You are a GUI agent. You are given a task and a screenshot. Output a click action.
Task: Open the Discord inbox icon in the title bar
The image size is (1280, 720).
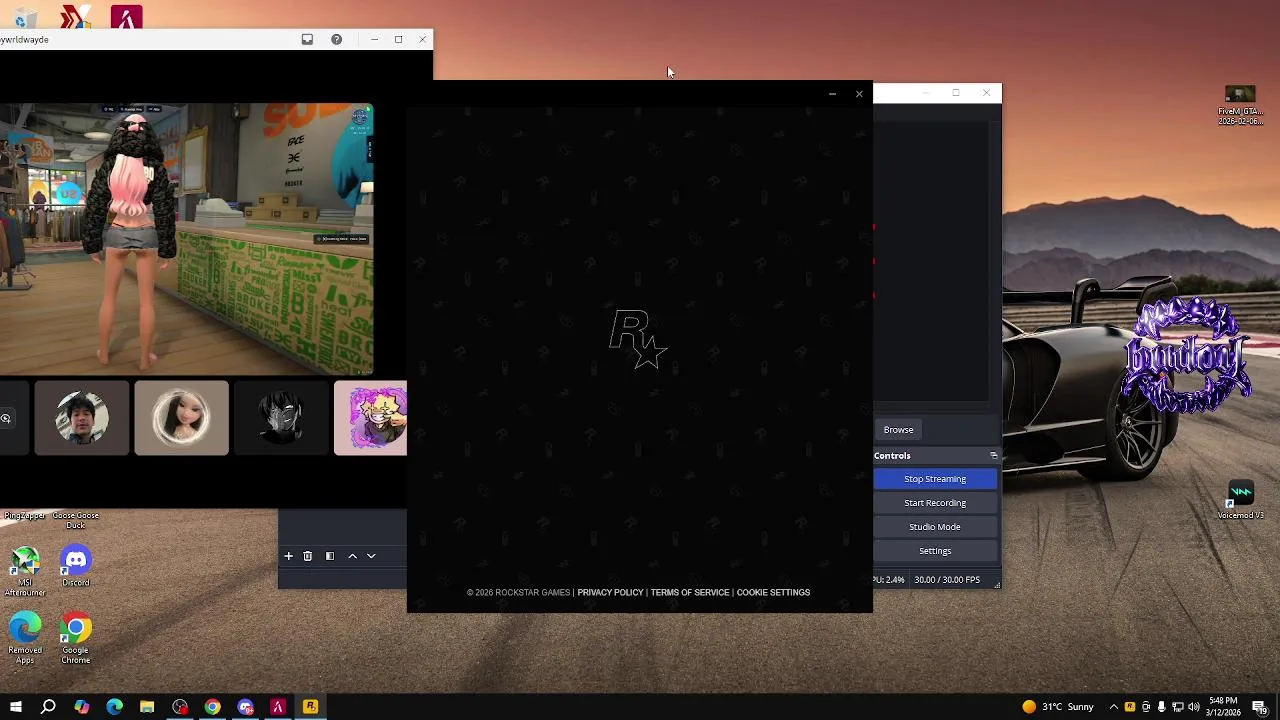point(307,39)
